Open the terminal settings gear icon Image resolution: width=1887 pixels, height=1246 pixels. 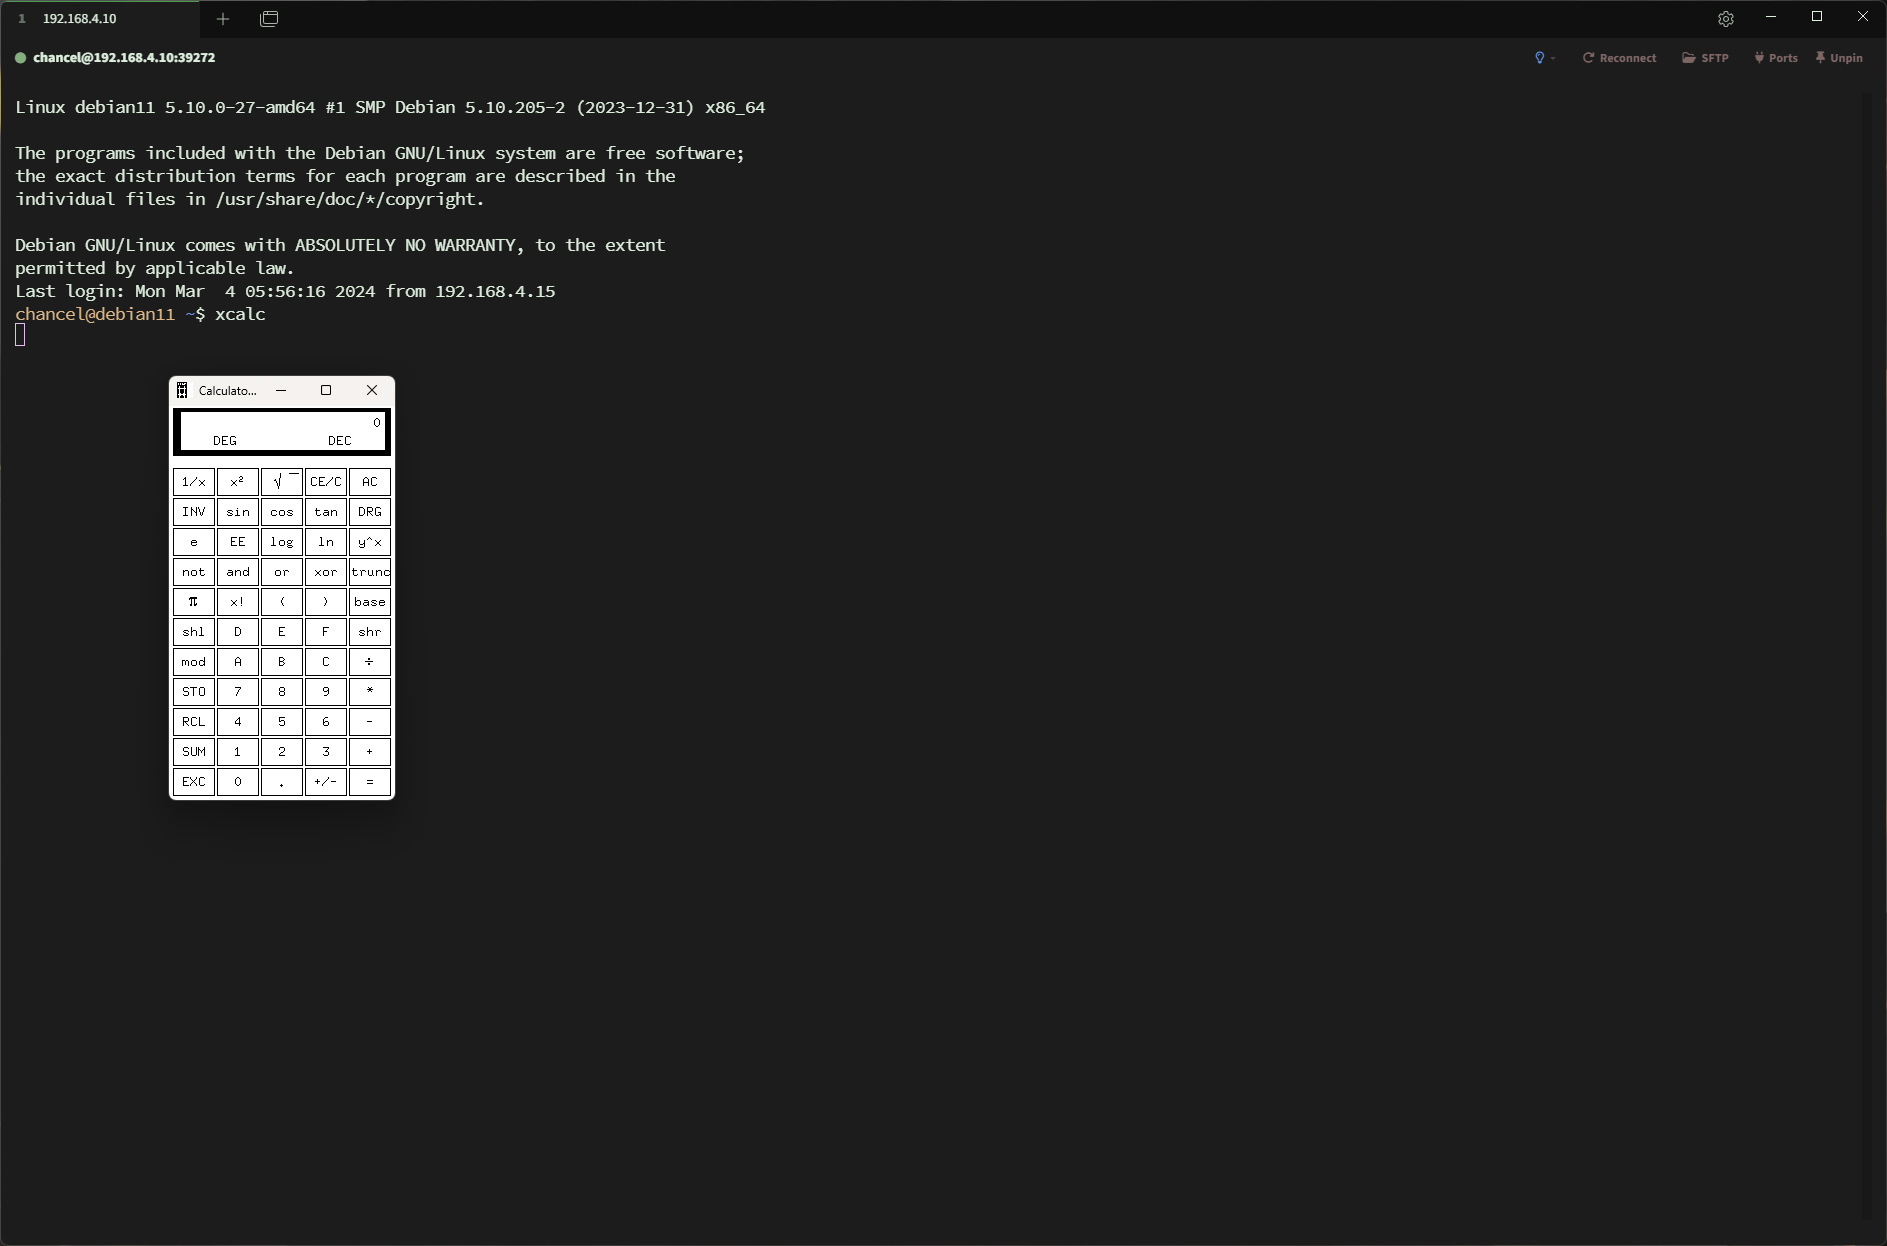(1725, 19)
